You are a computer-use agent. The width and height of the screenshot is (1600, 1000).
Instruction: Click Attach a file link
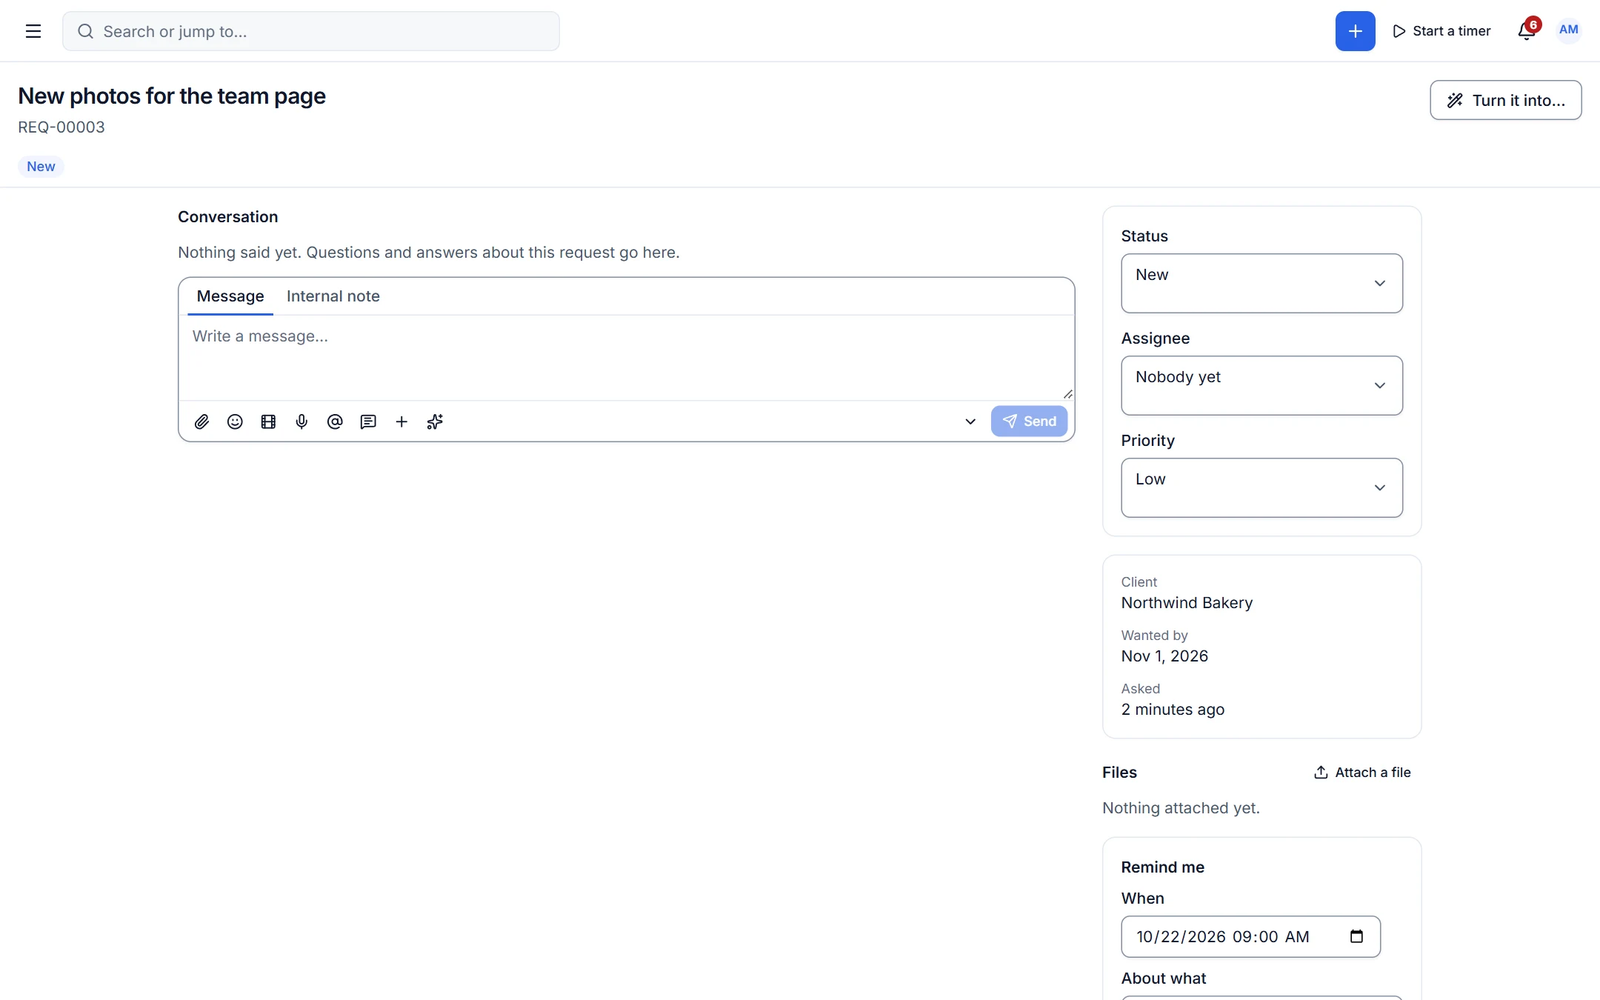point(1362,772)
